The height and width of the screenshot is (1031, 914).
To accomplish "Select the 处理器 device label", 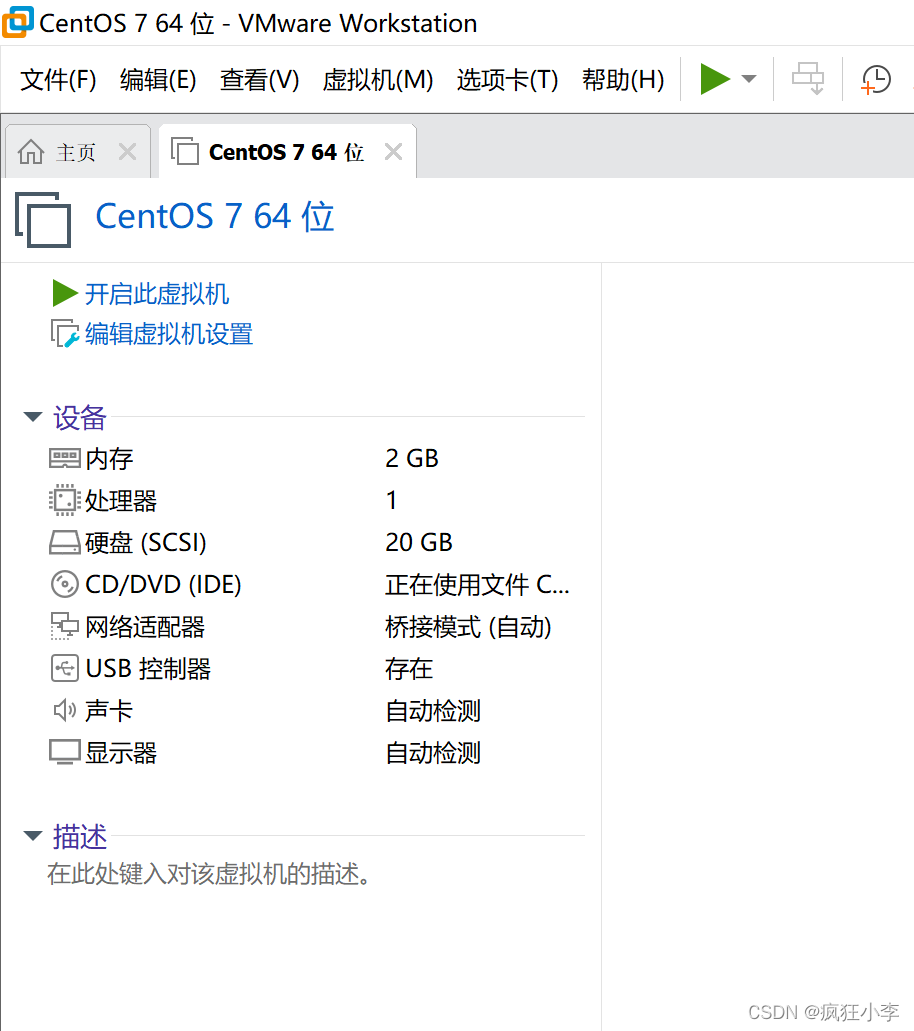I will 121,501.
